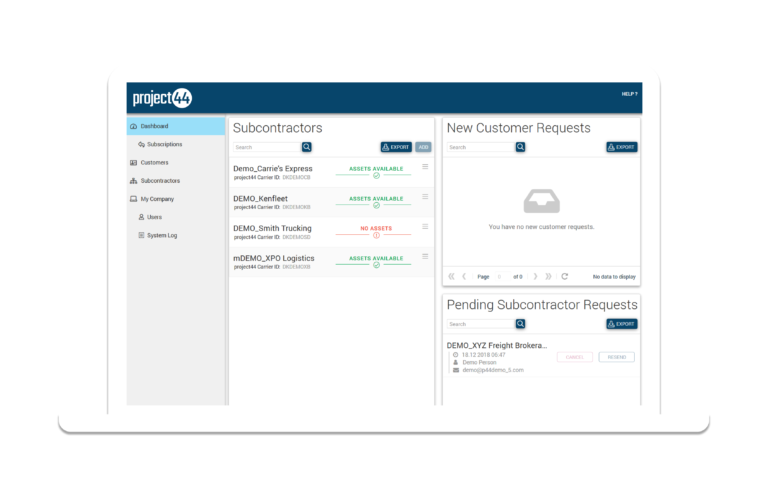
Task: Select the Demo_Carrie's Express subcontractor name
Action: click(273, 168)
